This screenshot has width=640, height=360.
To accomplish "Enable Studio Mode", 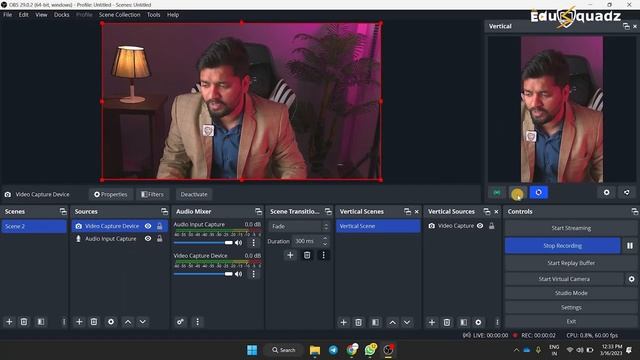I will [x=571, y=293].
